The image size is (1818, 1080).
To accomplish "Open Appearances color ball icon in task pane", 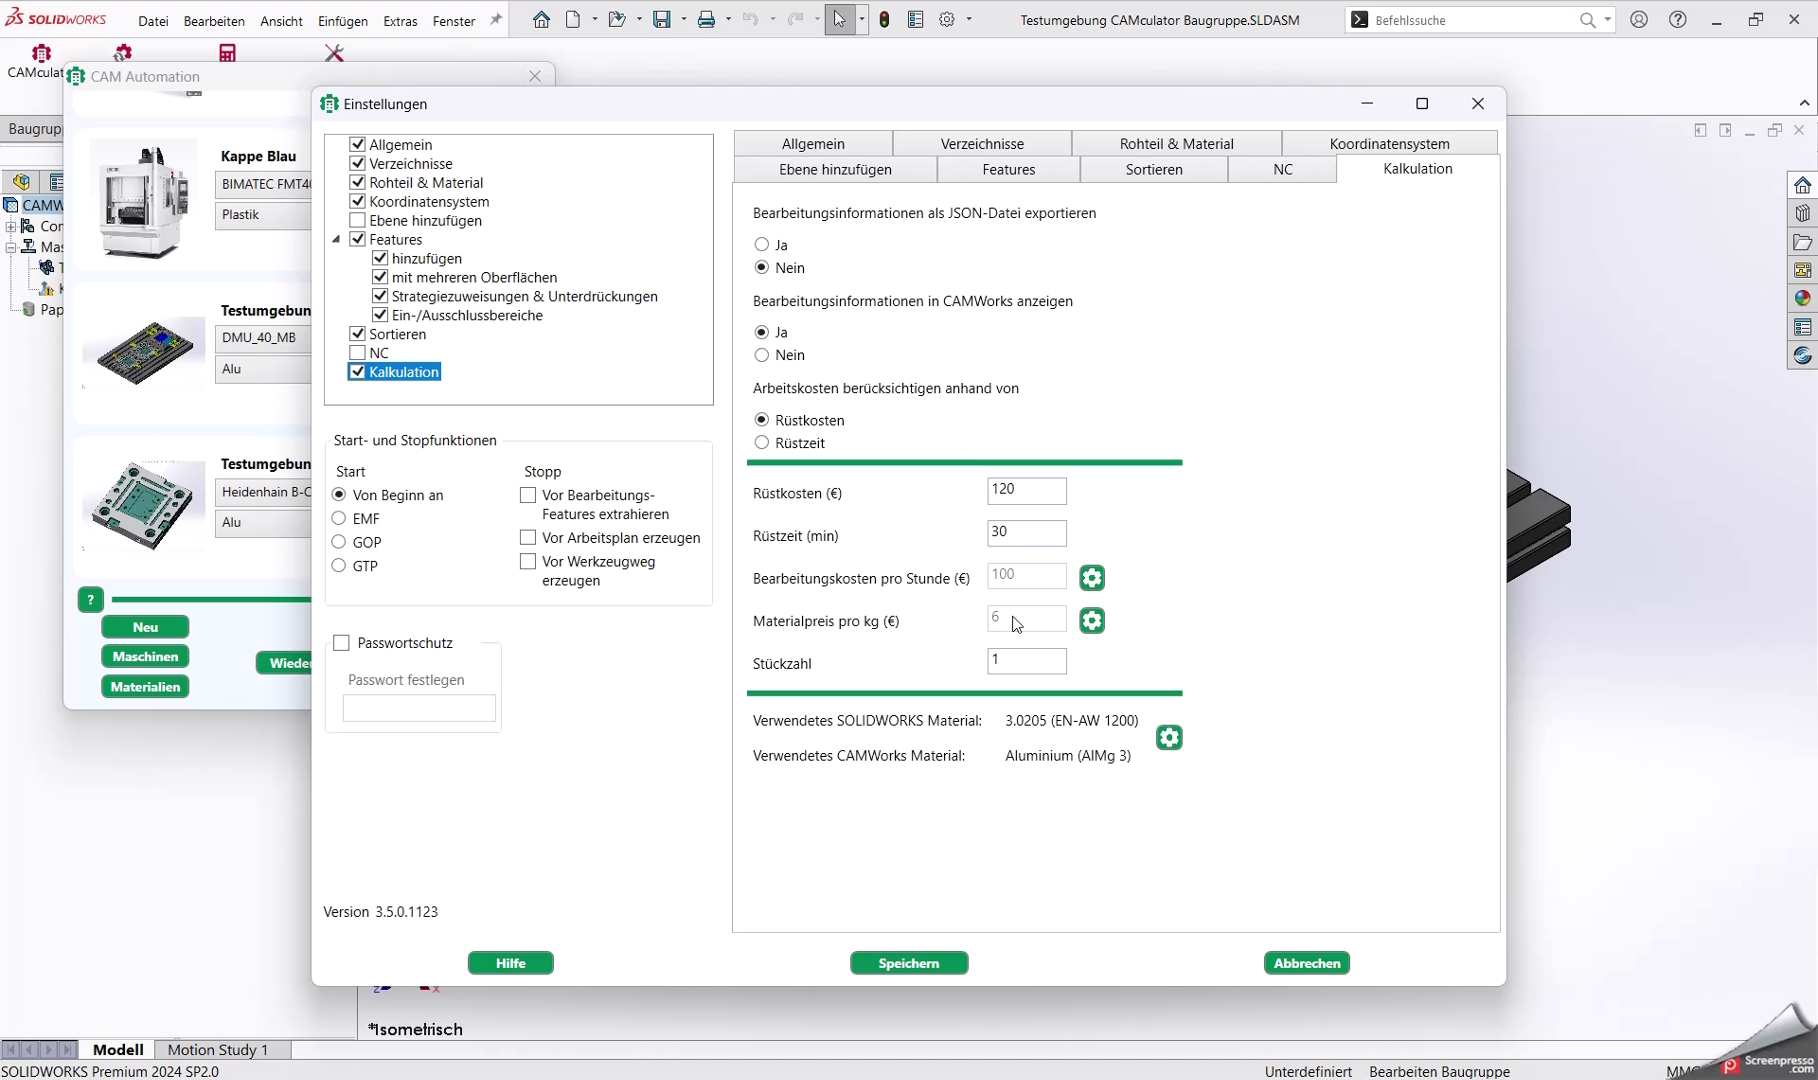I will click(x=1802, y=298).
